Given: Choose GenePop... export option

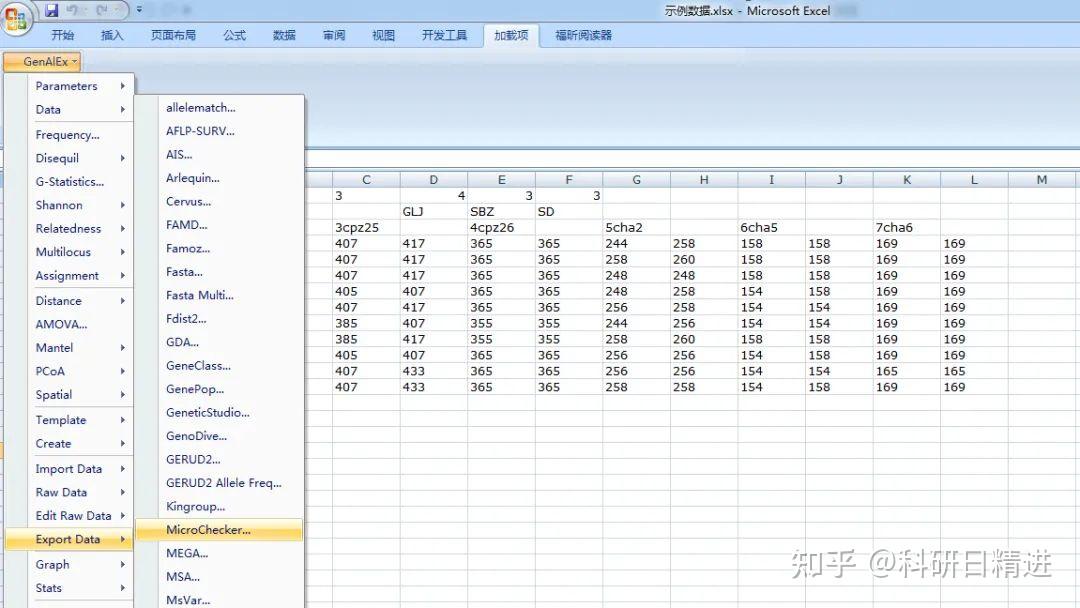Looking at the screenshot, I should coord(219,389).
